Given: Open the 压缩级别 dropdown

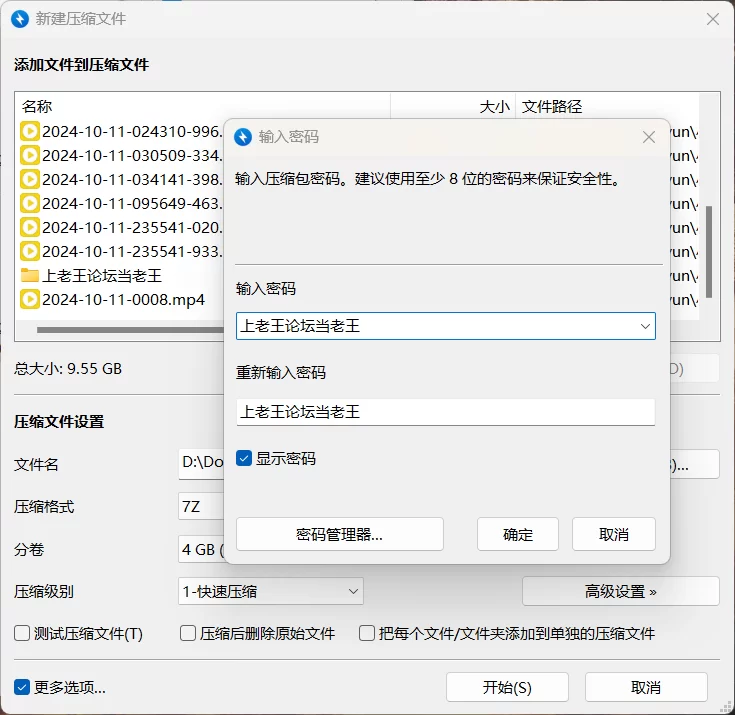Looking at the screenshot, I should pyautogui.click(x=270, y=591).
